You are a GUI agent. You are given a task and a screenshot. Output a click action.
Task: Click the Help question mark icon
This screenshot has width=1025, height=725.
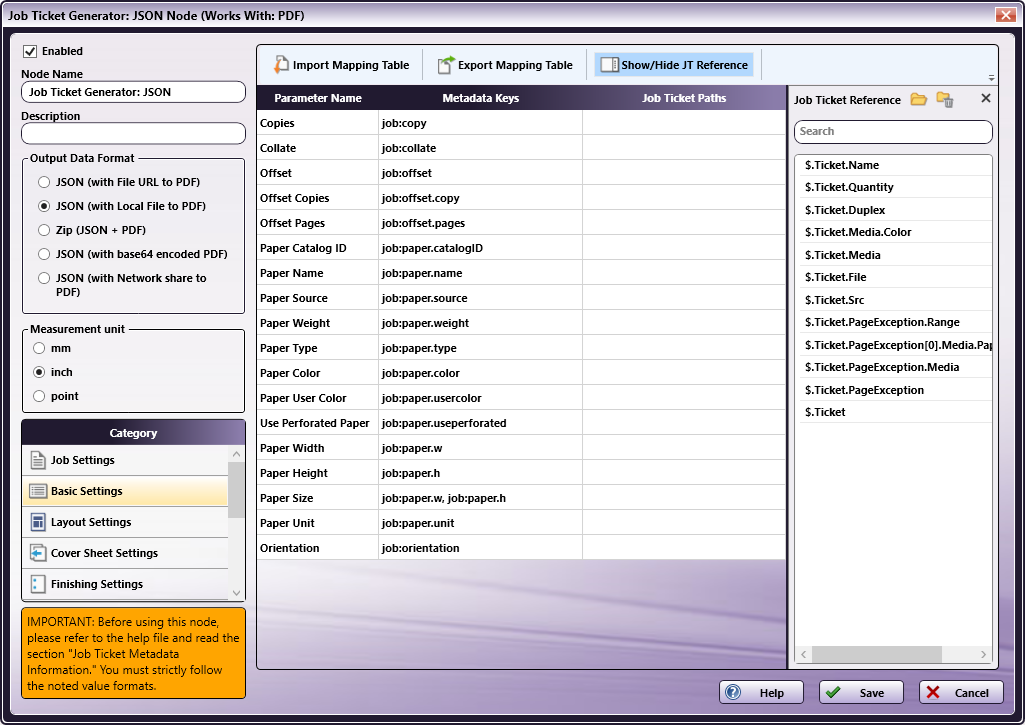733,692
